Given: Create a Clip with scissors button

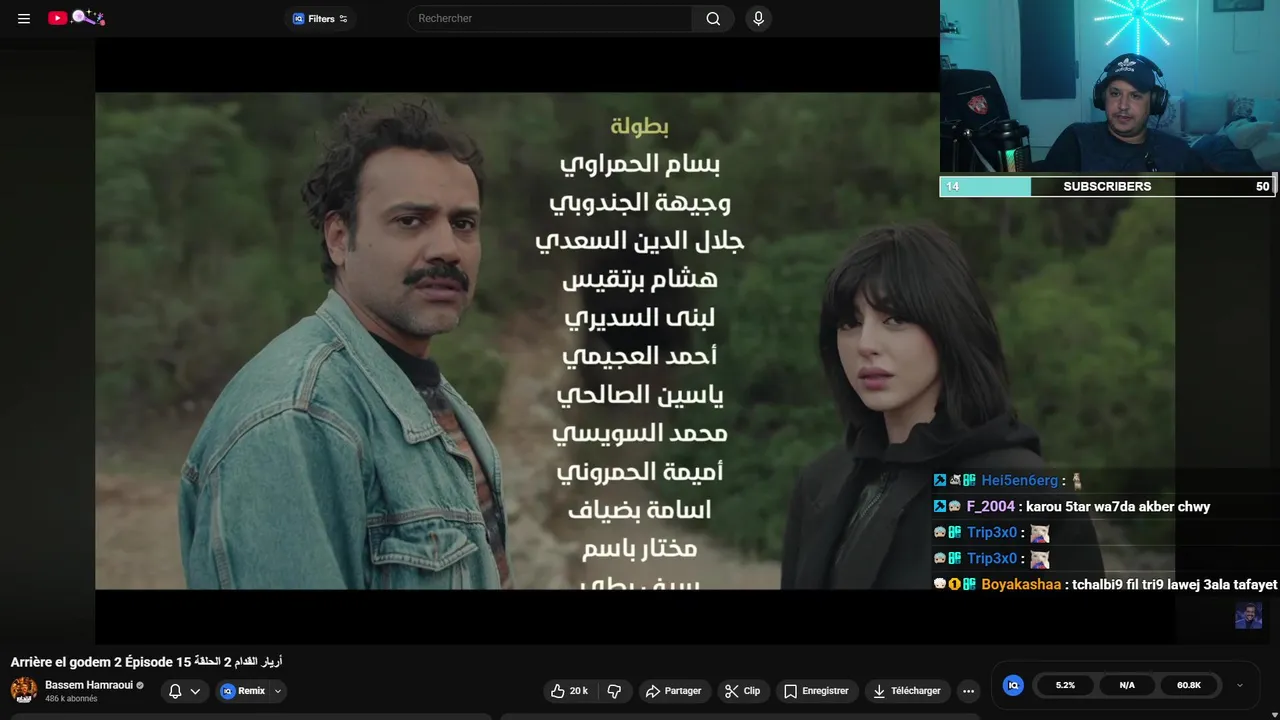Looking at the screenshot, I should pyautogui.click(x=743, y=691).
